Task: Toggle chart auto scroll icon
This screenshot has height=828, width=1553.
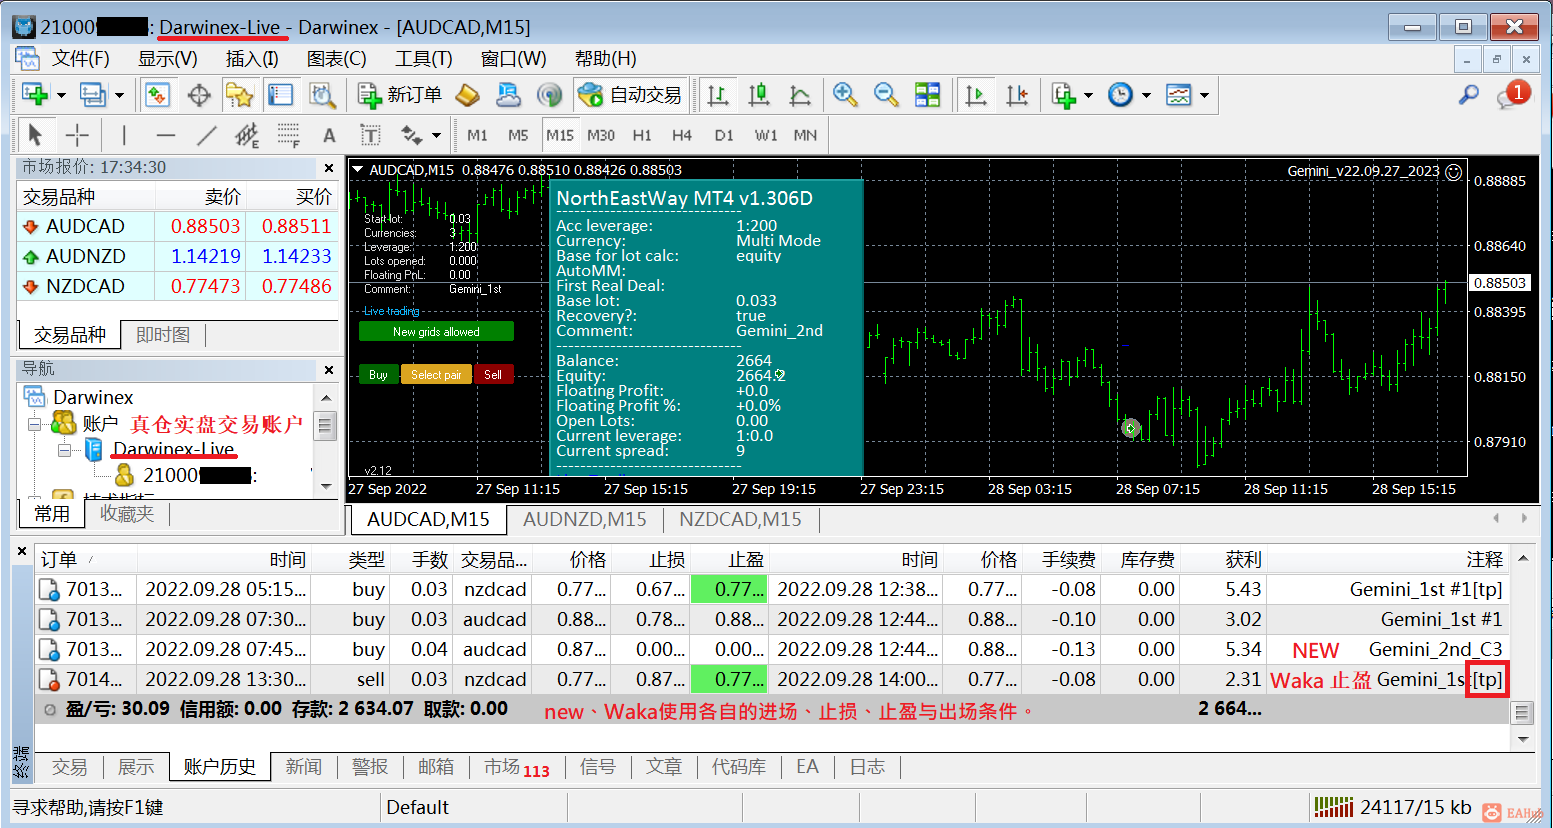Action: [x=976, y=95]
